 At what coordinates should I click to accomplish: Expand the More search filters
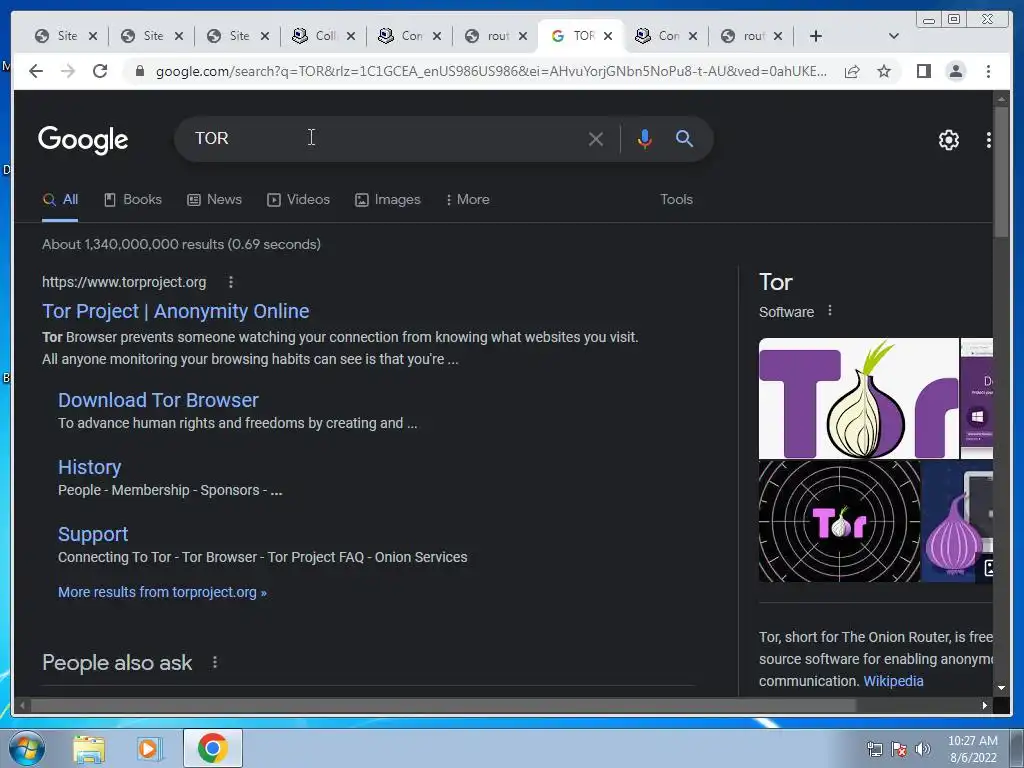468,200
